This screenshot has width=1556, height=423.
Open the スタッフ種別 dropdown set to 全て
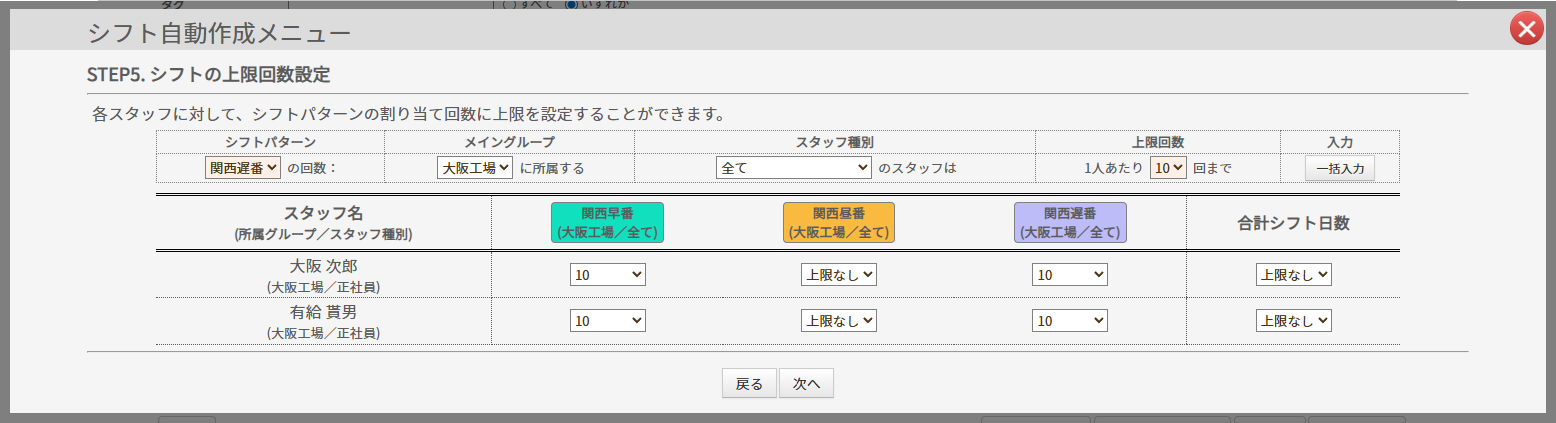pos(794,168)
